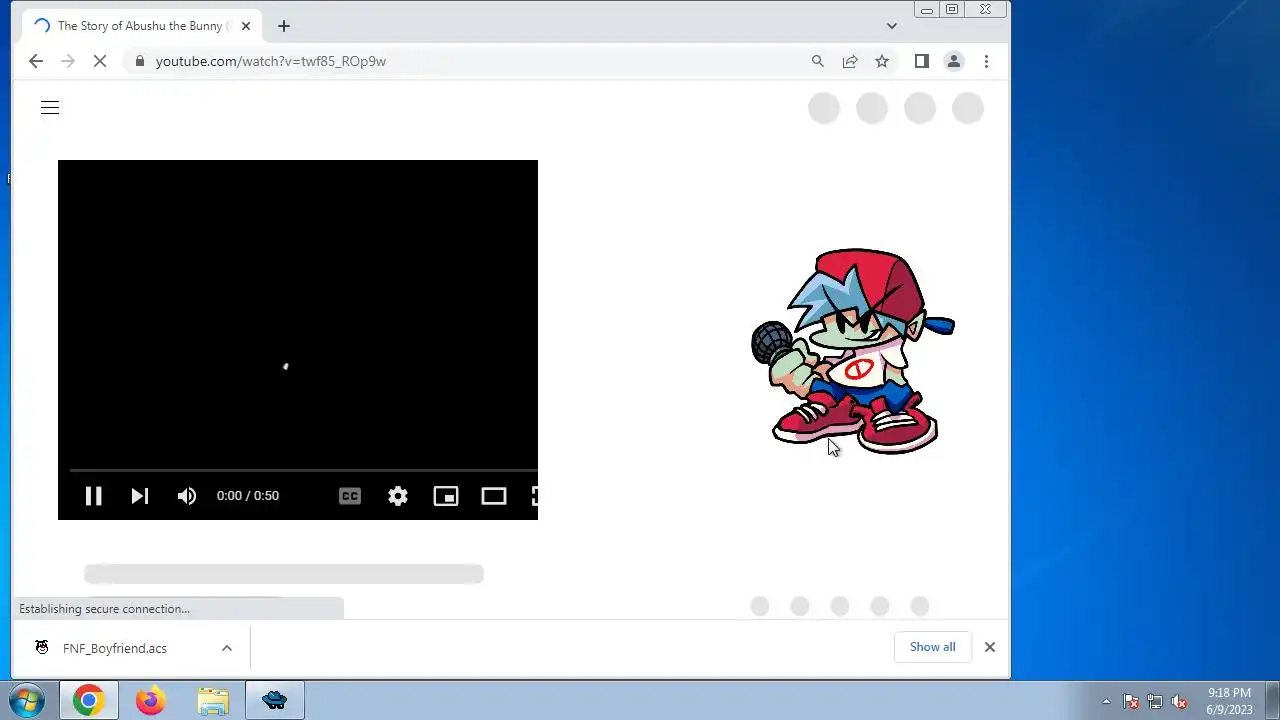Select The Story of Abushu tab
Screen dimensions: 1280x720
click(x=142, y=26)
